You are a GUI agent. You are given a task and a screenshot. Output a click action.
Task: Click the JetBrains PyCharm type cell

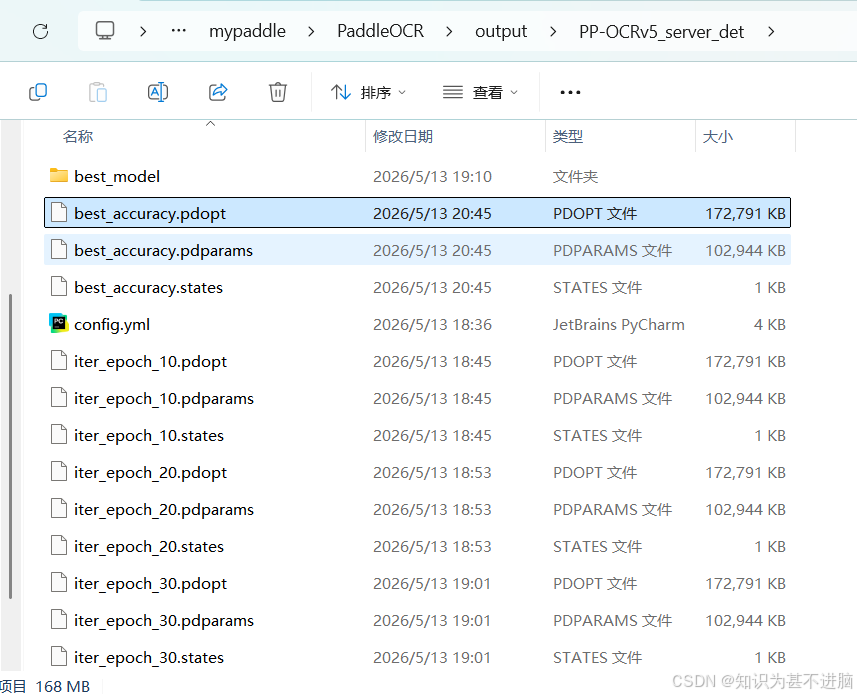click(618, 324)
